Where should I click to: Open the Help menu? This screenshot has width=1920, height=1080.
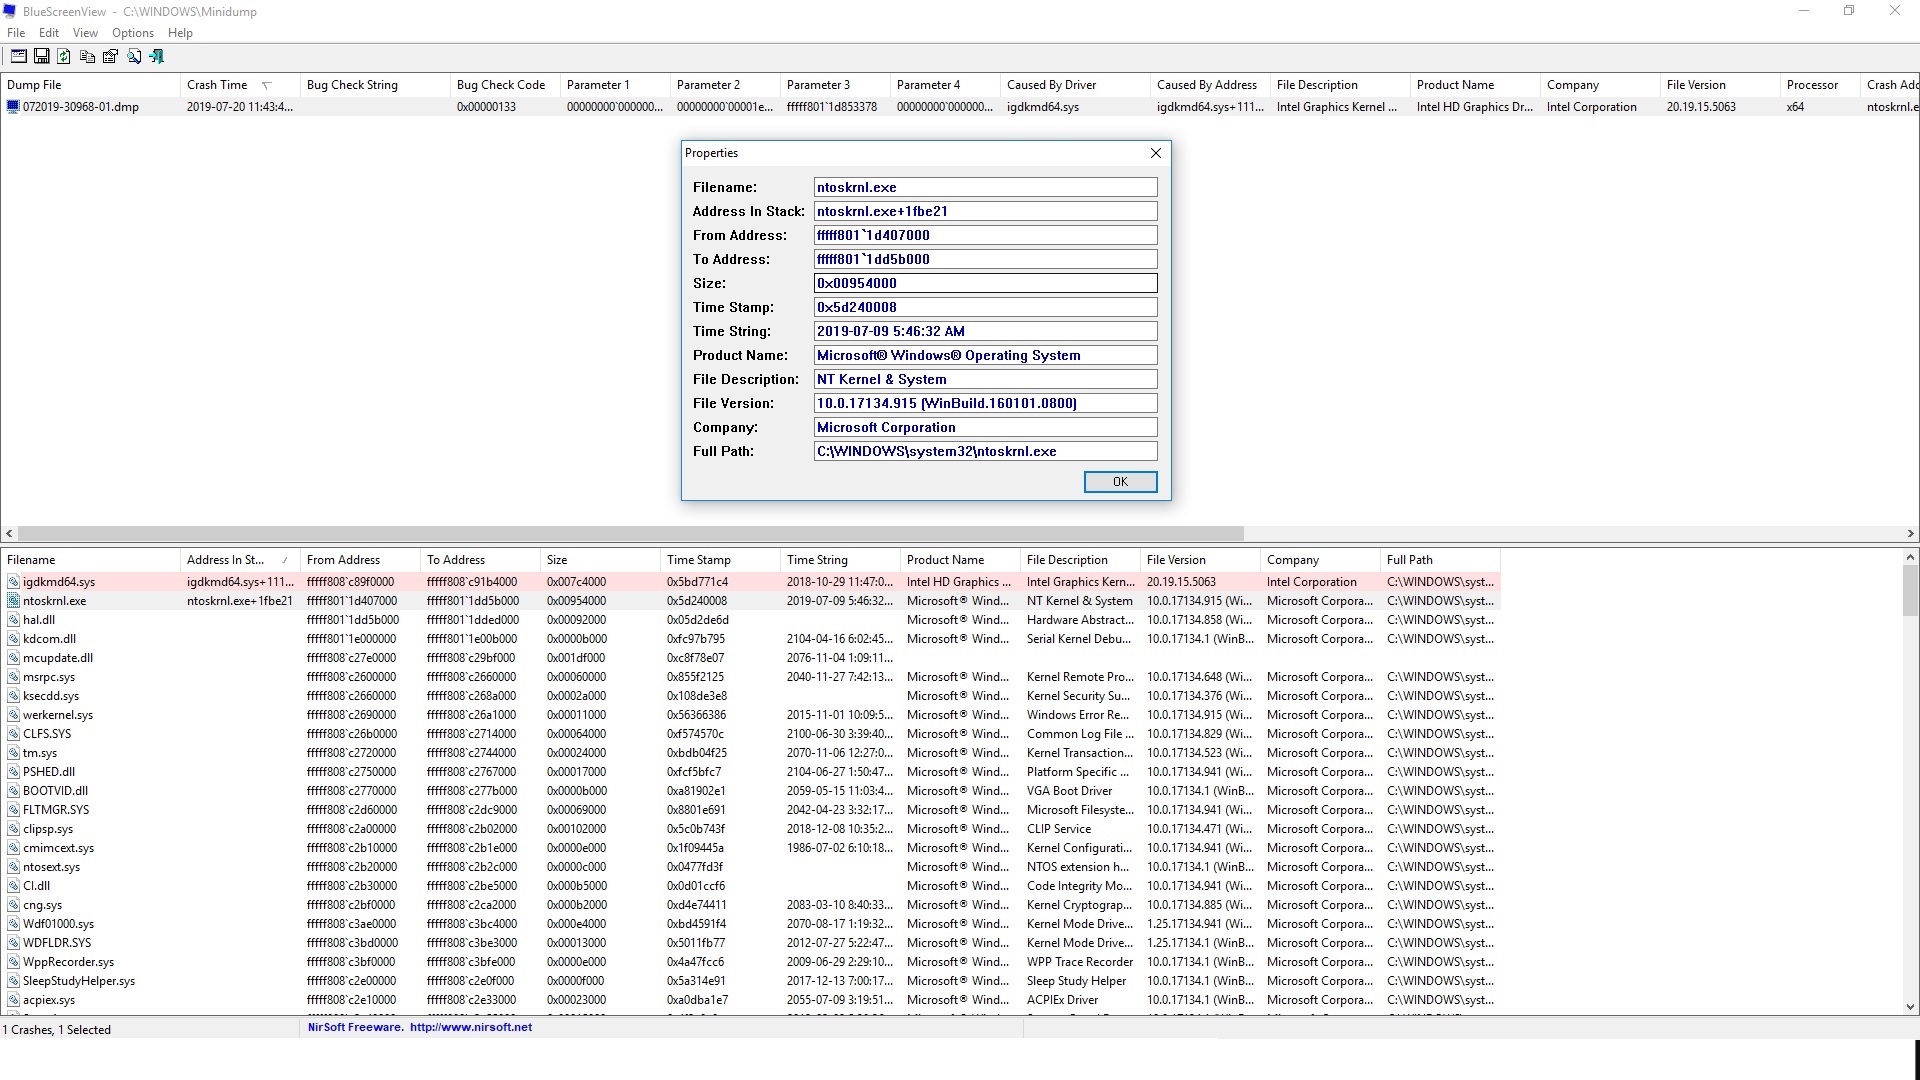[180, 33]
